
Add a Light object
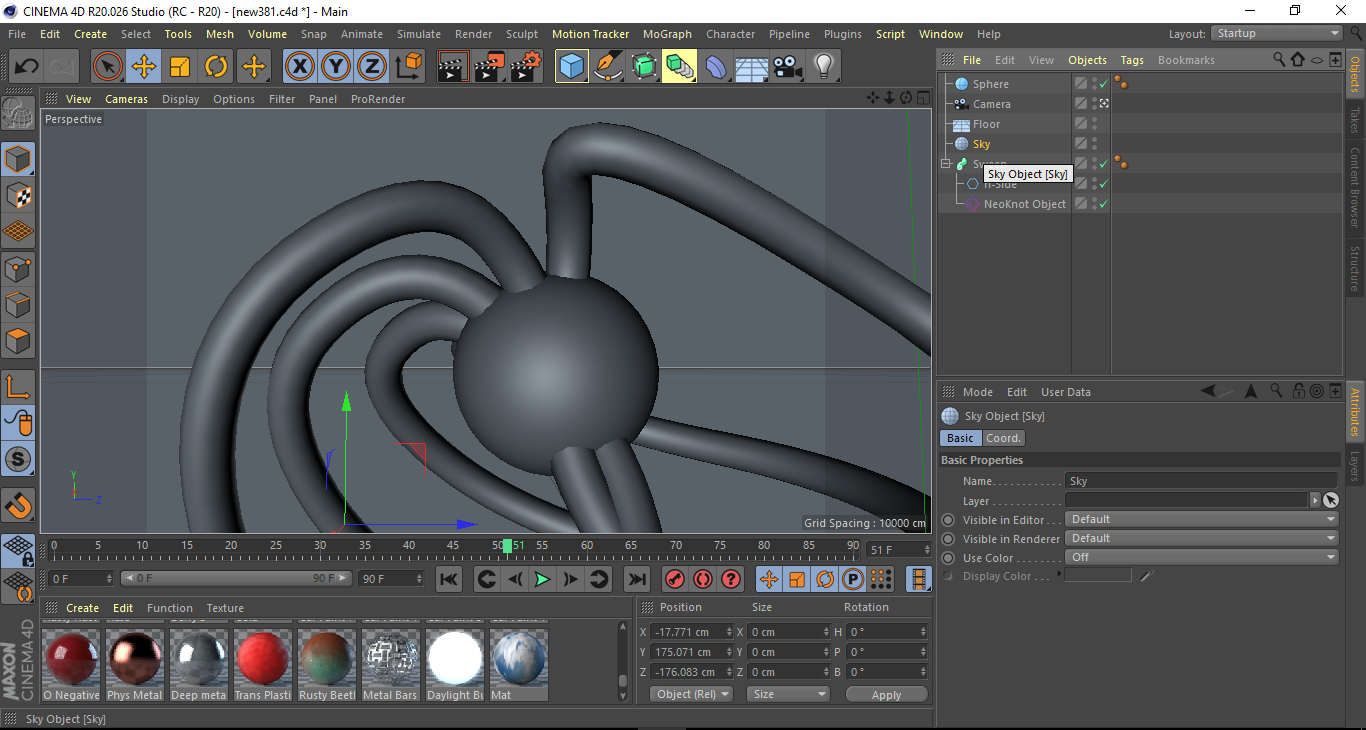click(x=823, y=67)
